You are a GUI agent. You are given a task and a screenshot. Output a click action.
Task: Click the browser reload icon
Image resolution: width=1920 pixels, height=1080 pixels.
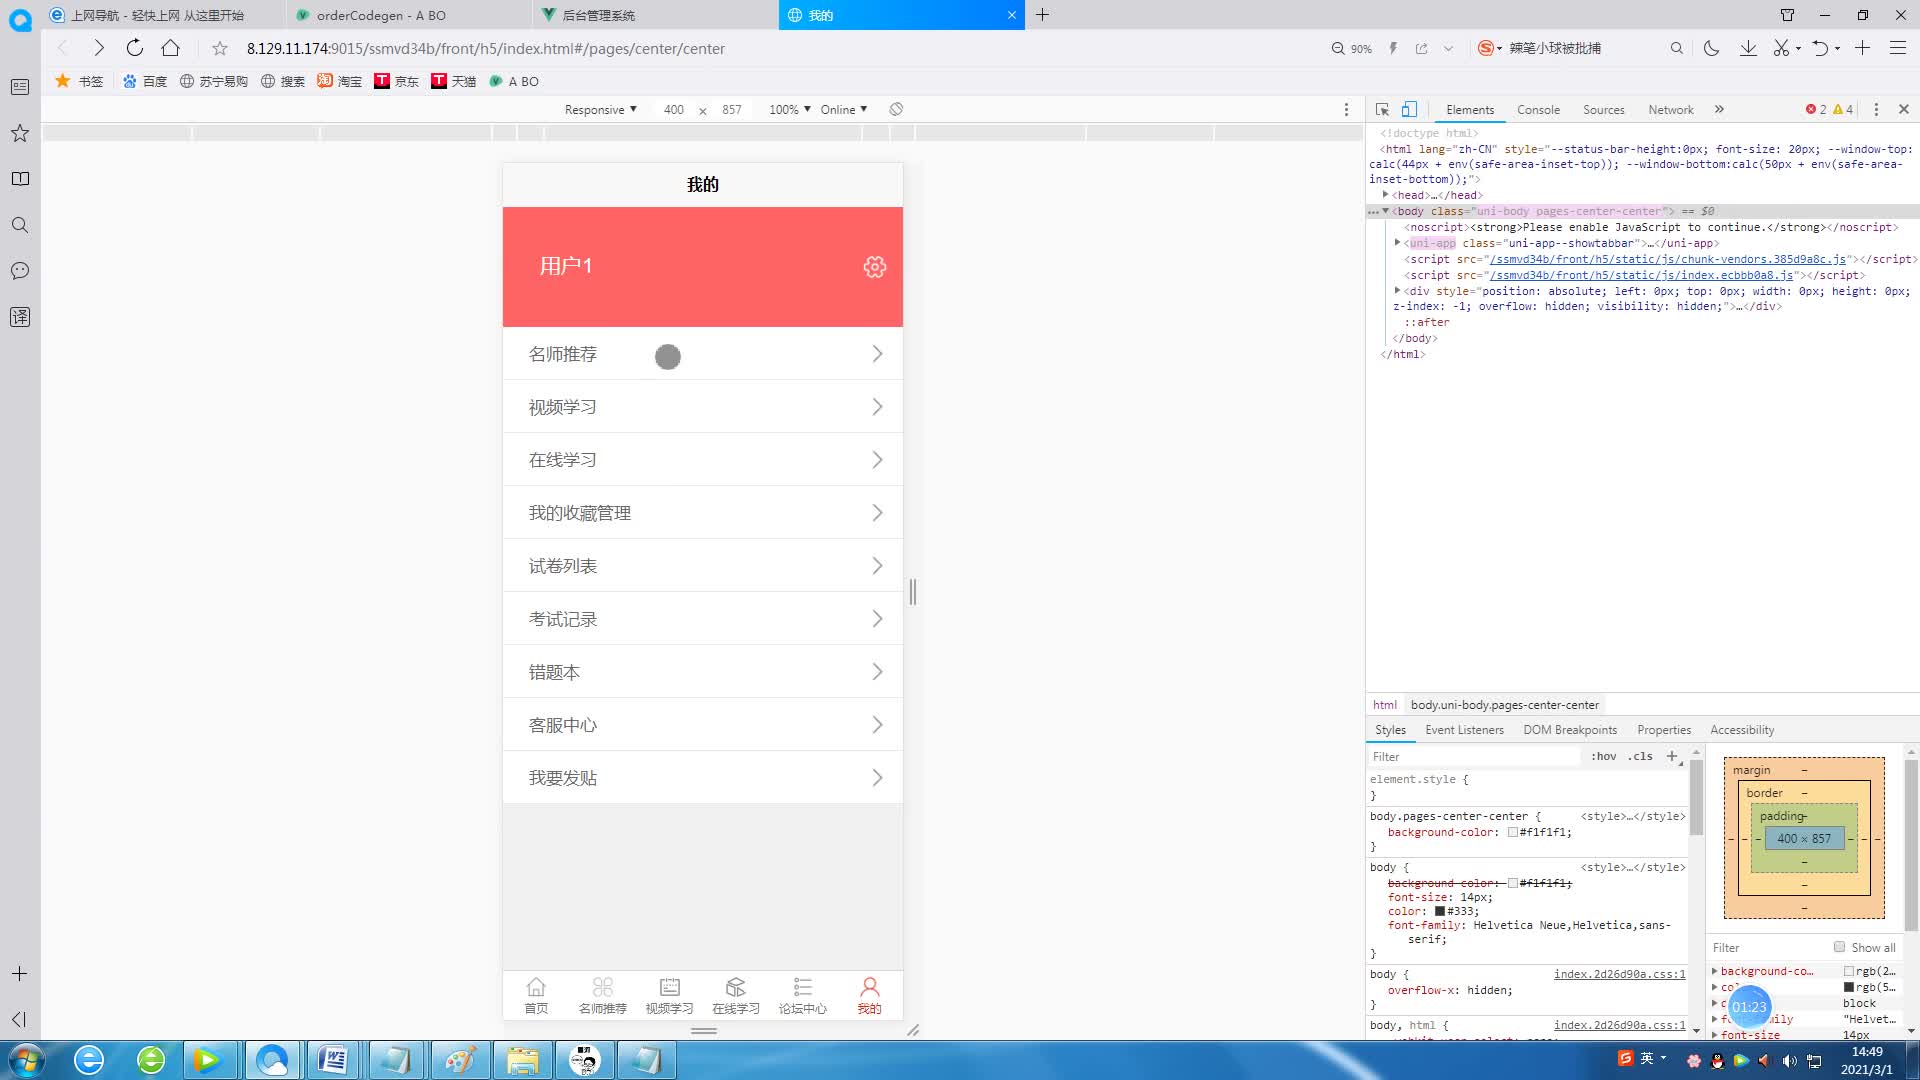point(135,48)
